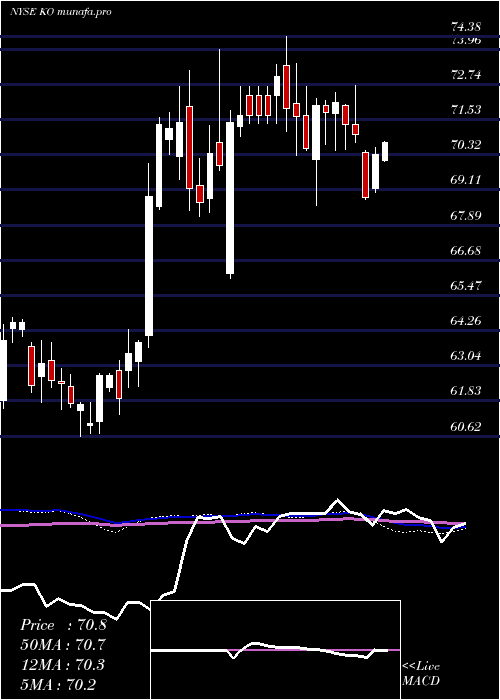This screenshot has width=500, height=700.
Task: Click the NYSE KO munafa.pro chart title
Action: point(60,12)
